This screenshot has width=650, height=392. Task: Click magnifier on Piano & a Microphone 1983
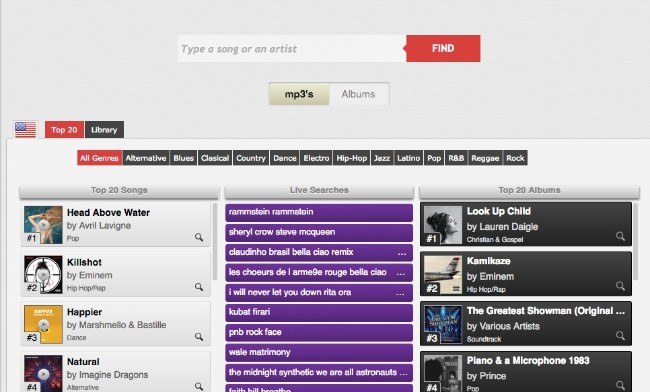tap(620, 385)
